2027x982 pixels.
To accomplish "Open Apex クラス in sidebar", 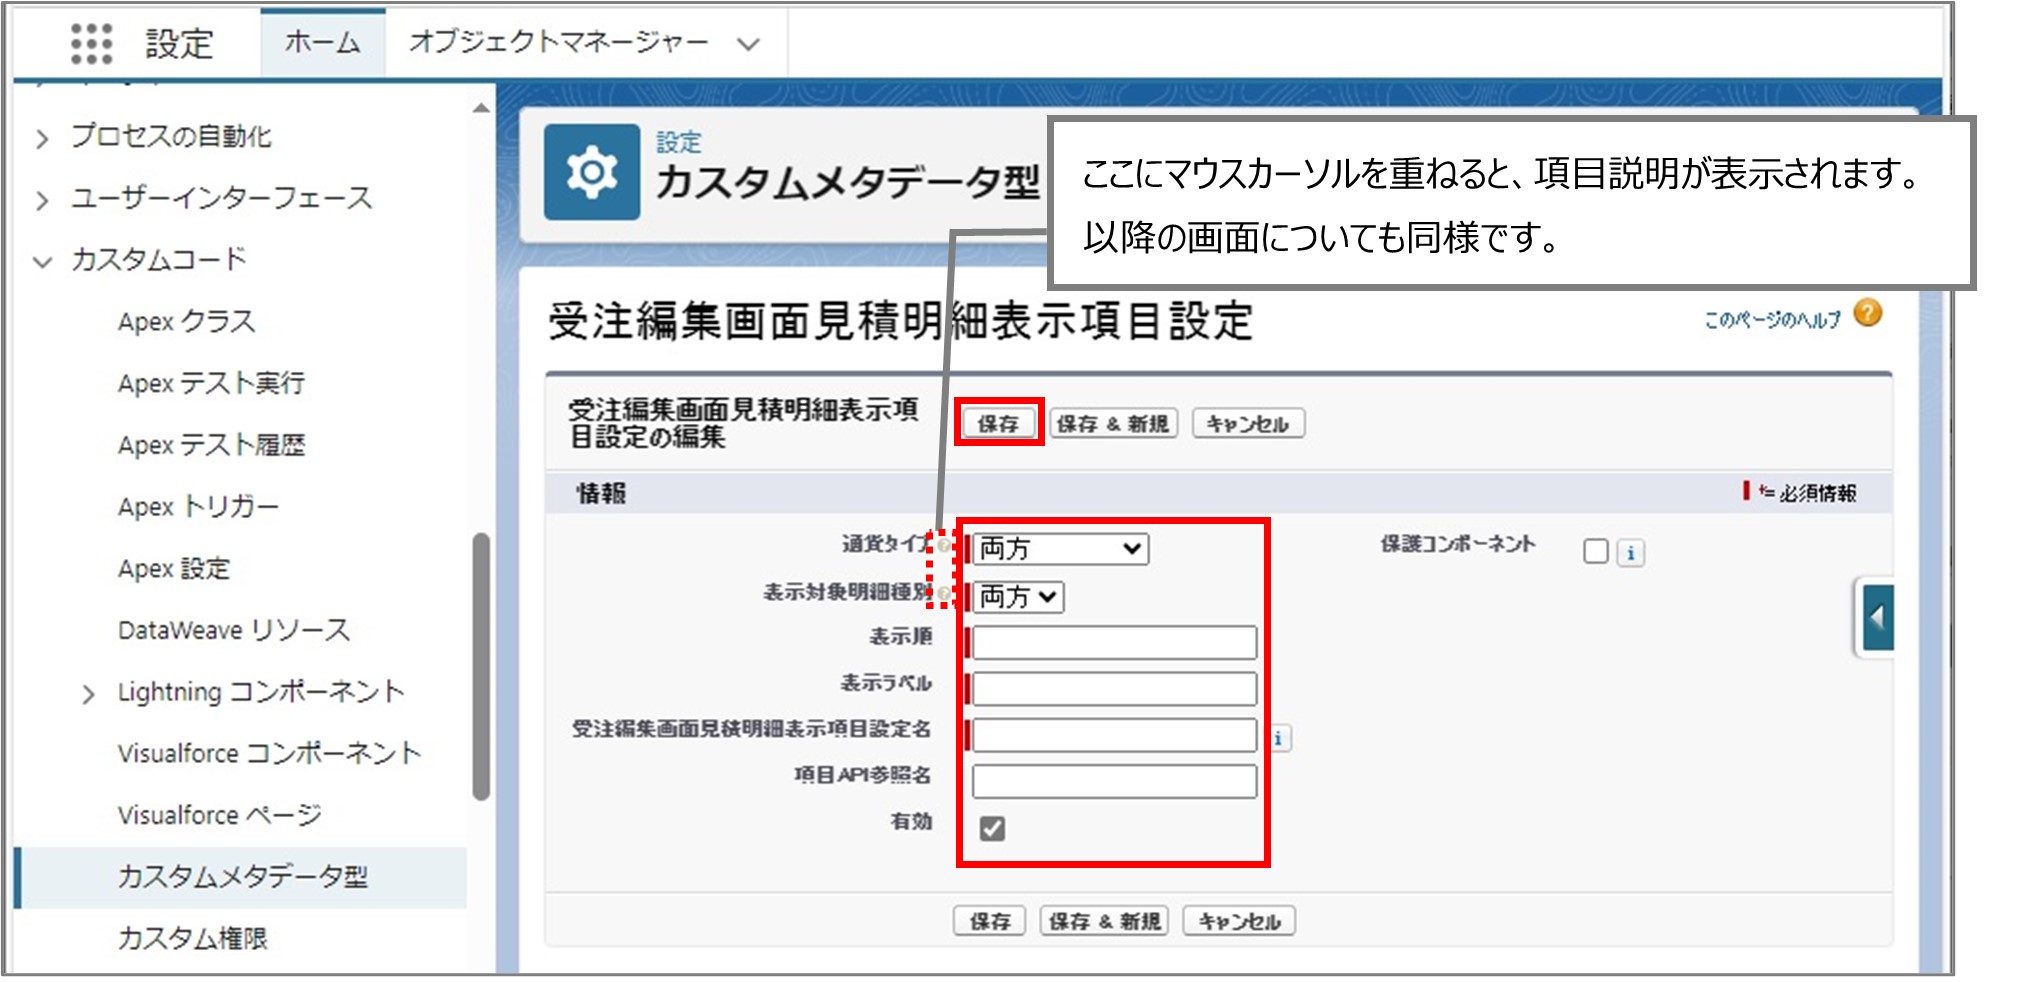I will [187, 322].
